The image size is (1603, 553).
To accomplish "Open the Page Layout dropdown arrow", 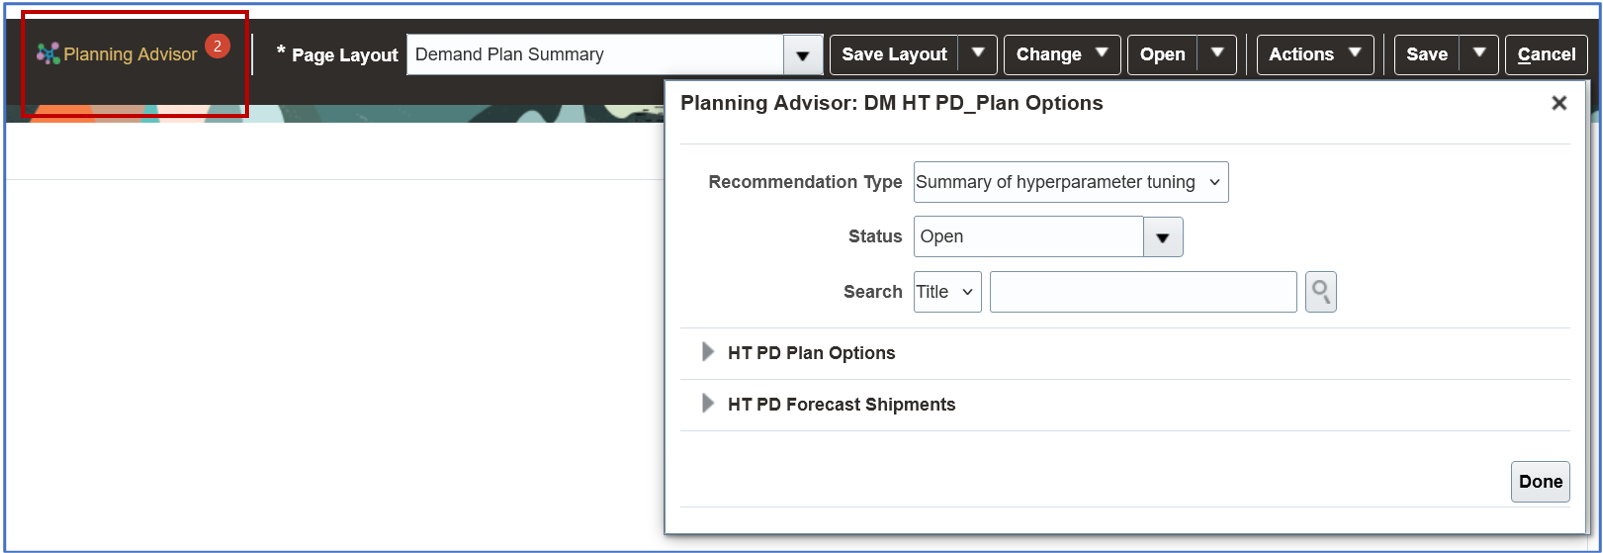I will click(x=803, y=55).
